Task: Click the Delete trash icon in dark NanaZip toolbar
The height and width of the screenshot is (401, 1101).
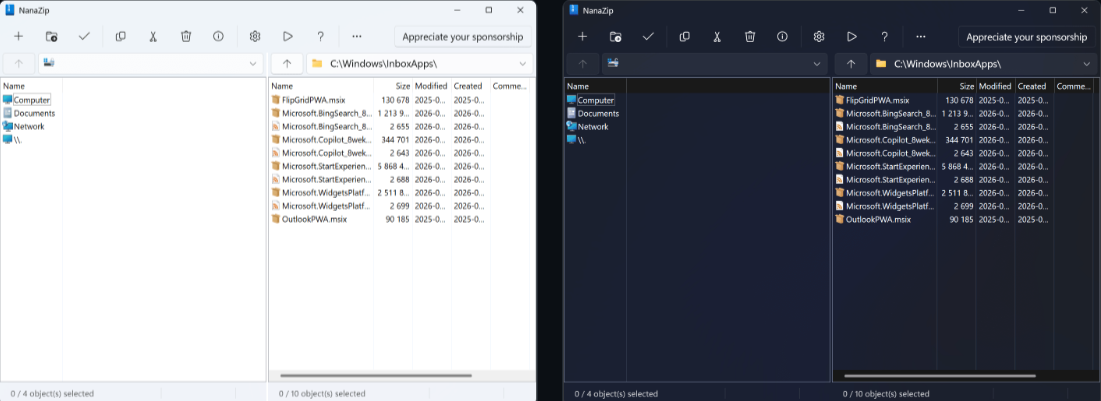Action: [750, 37]
